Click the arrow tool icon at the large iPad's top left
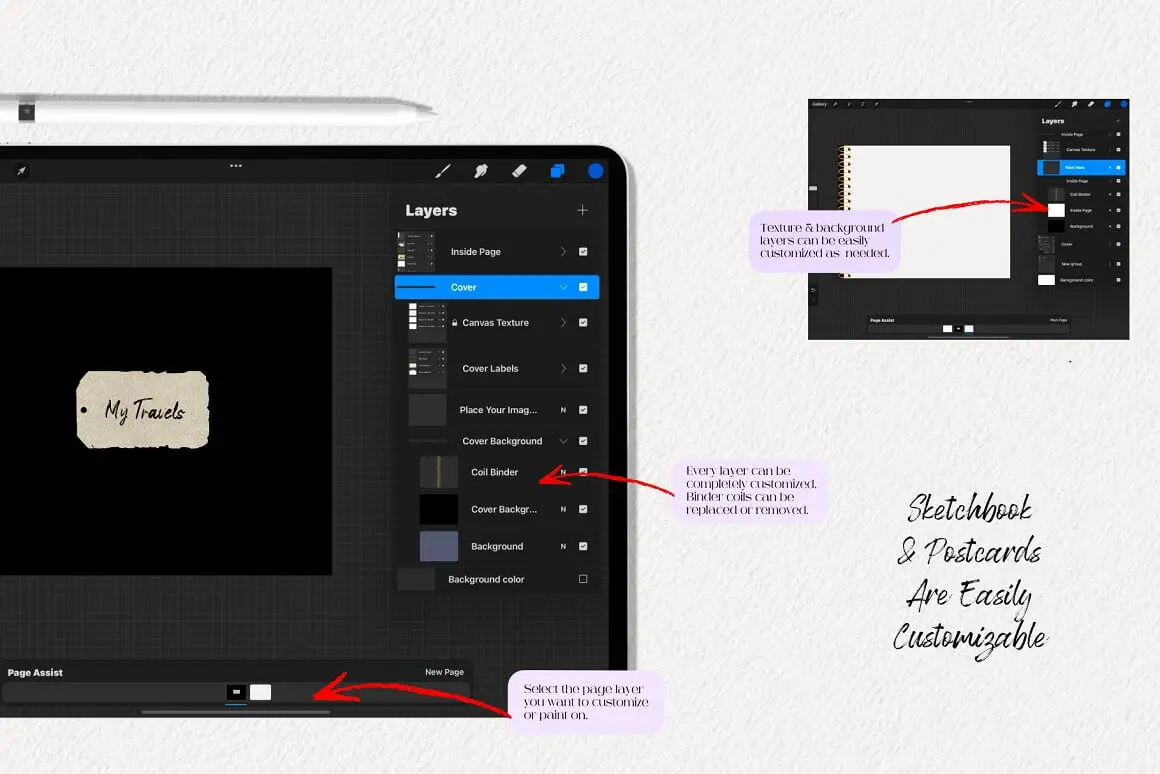The width and height of the screenshot is (1160, 774). [x=21, y=171]
